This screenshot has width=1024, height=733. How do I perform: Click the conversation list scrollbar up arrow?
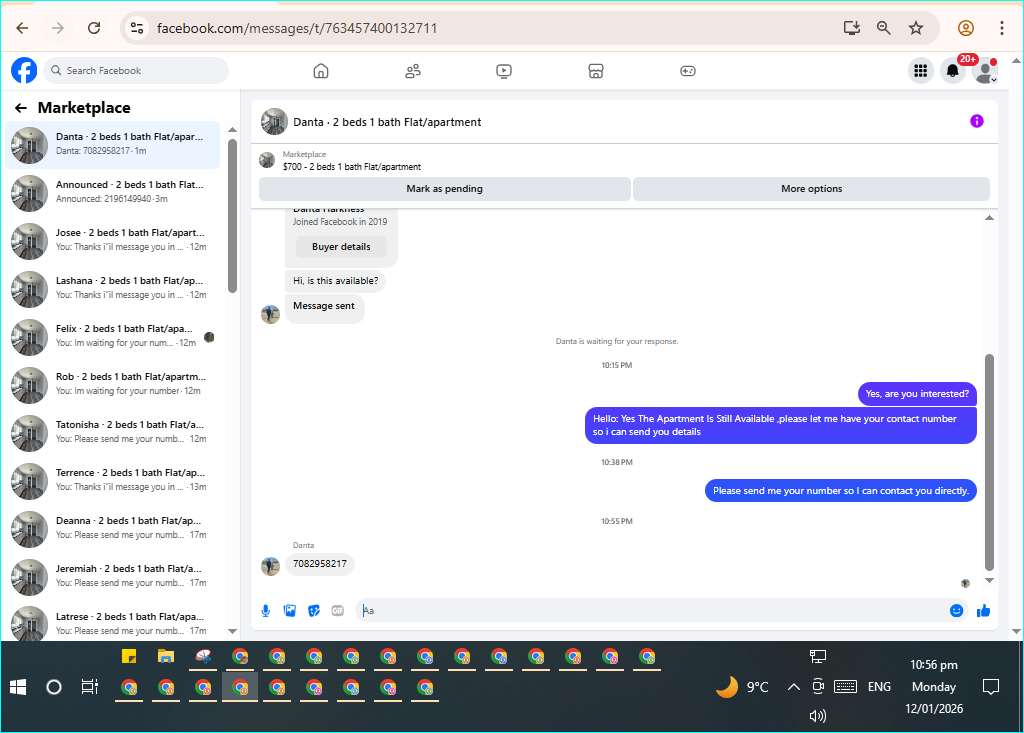pyautogui.click(x=232, y=130)
